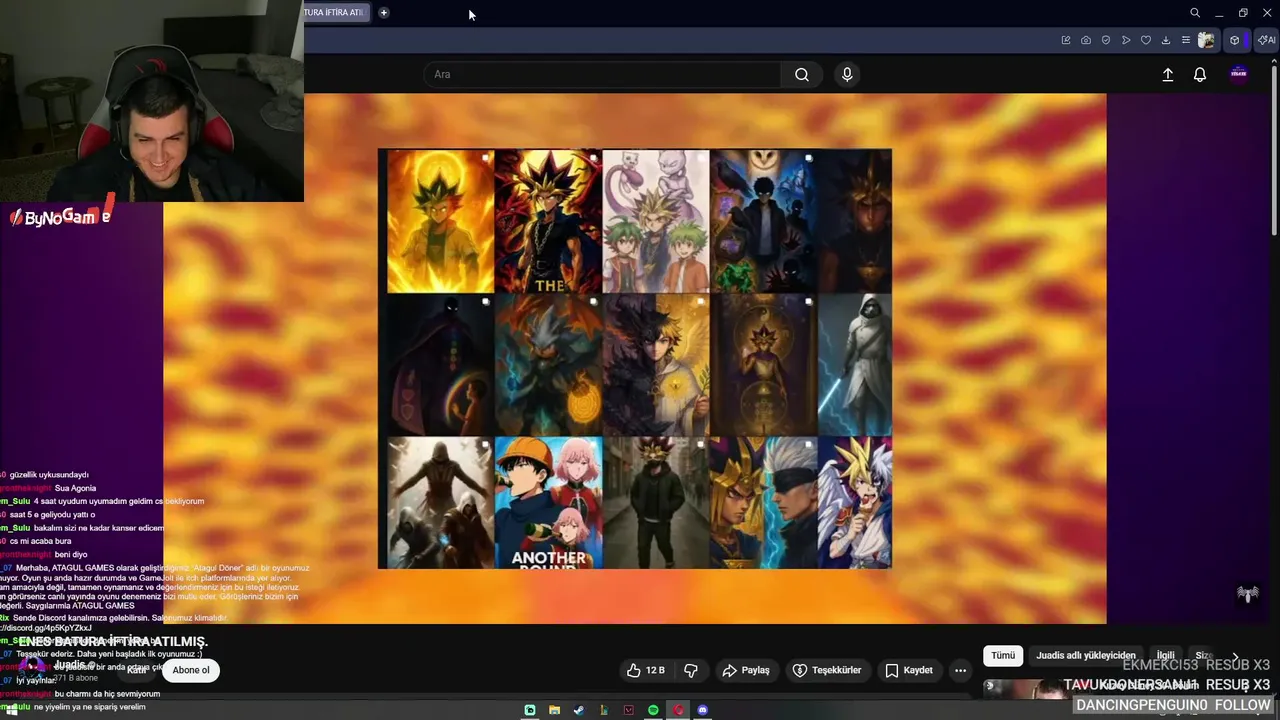Viewport: 1280px width, 720px height.
Task: Click the browser send-arrow flow icon
Action: pos(1126,40)
